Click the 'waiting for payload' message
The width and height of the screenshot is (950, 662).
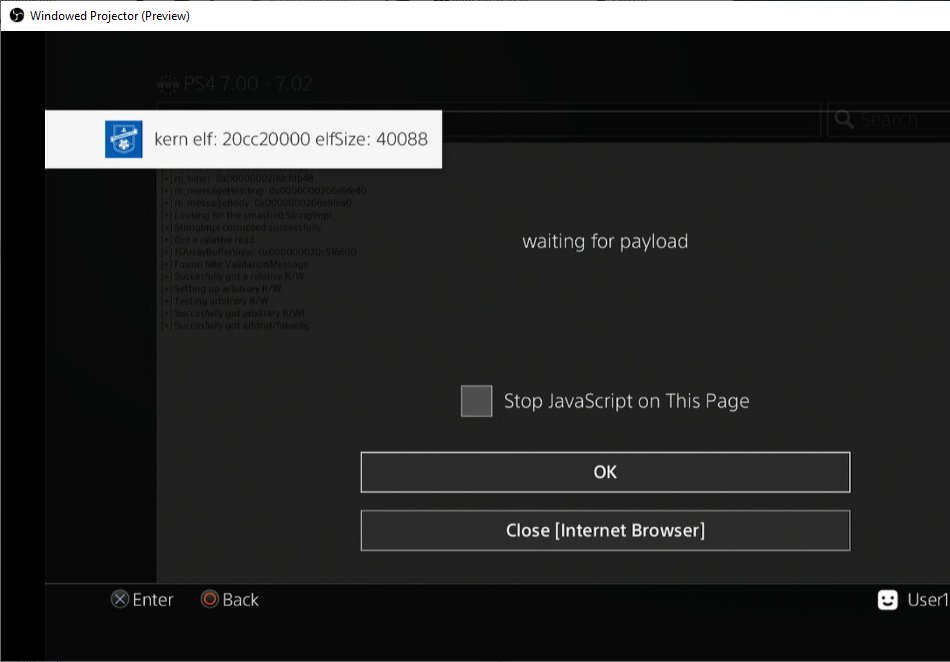[x=605, y=241]
